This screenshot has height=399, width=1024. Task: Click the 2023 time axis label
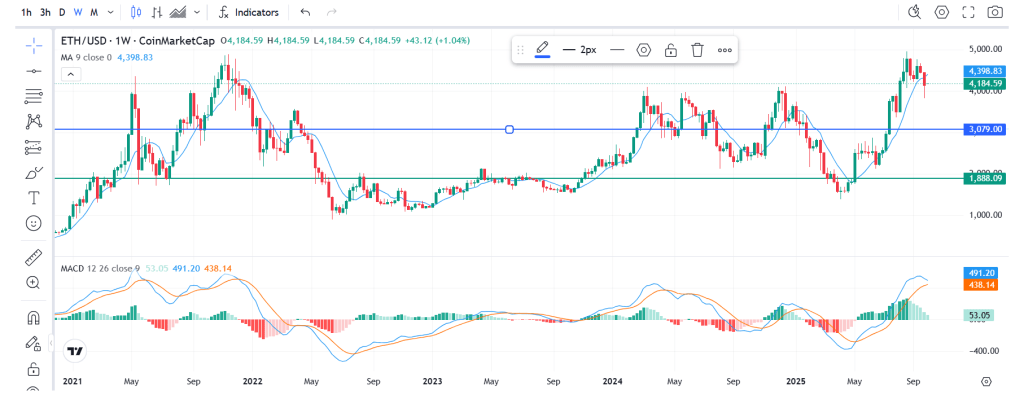432,381
